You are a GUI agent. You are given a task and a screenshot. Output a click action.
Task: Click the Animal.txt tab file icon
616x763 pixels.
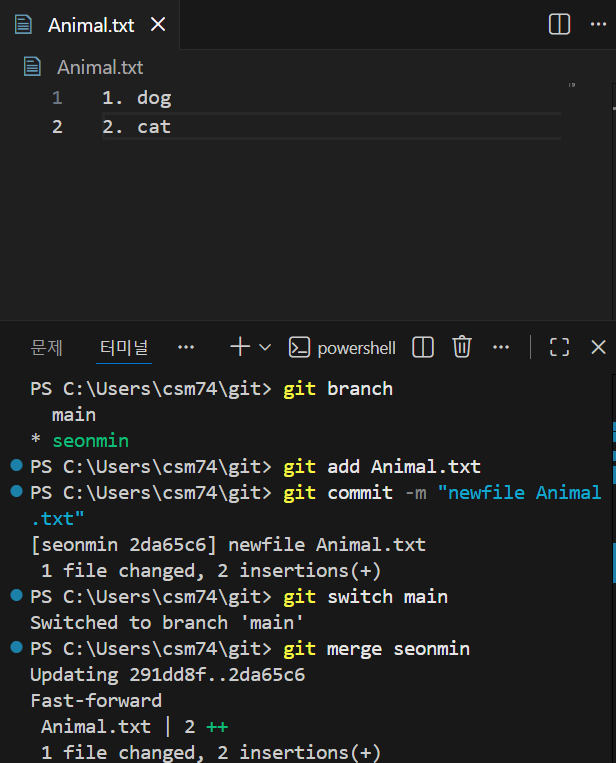pyautogui.click(x=23, y=24)
